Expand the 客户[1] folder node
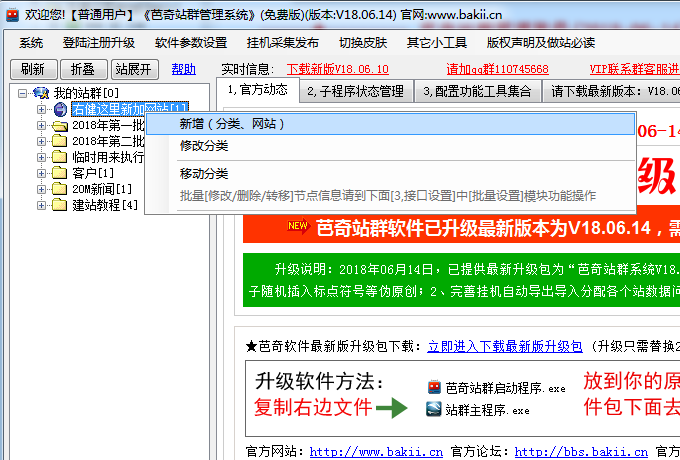Viewport: 680px width, 460px height. click(42, 173)
